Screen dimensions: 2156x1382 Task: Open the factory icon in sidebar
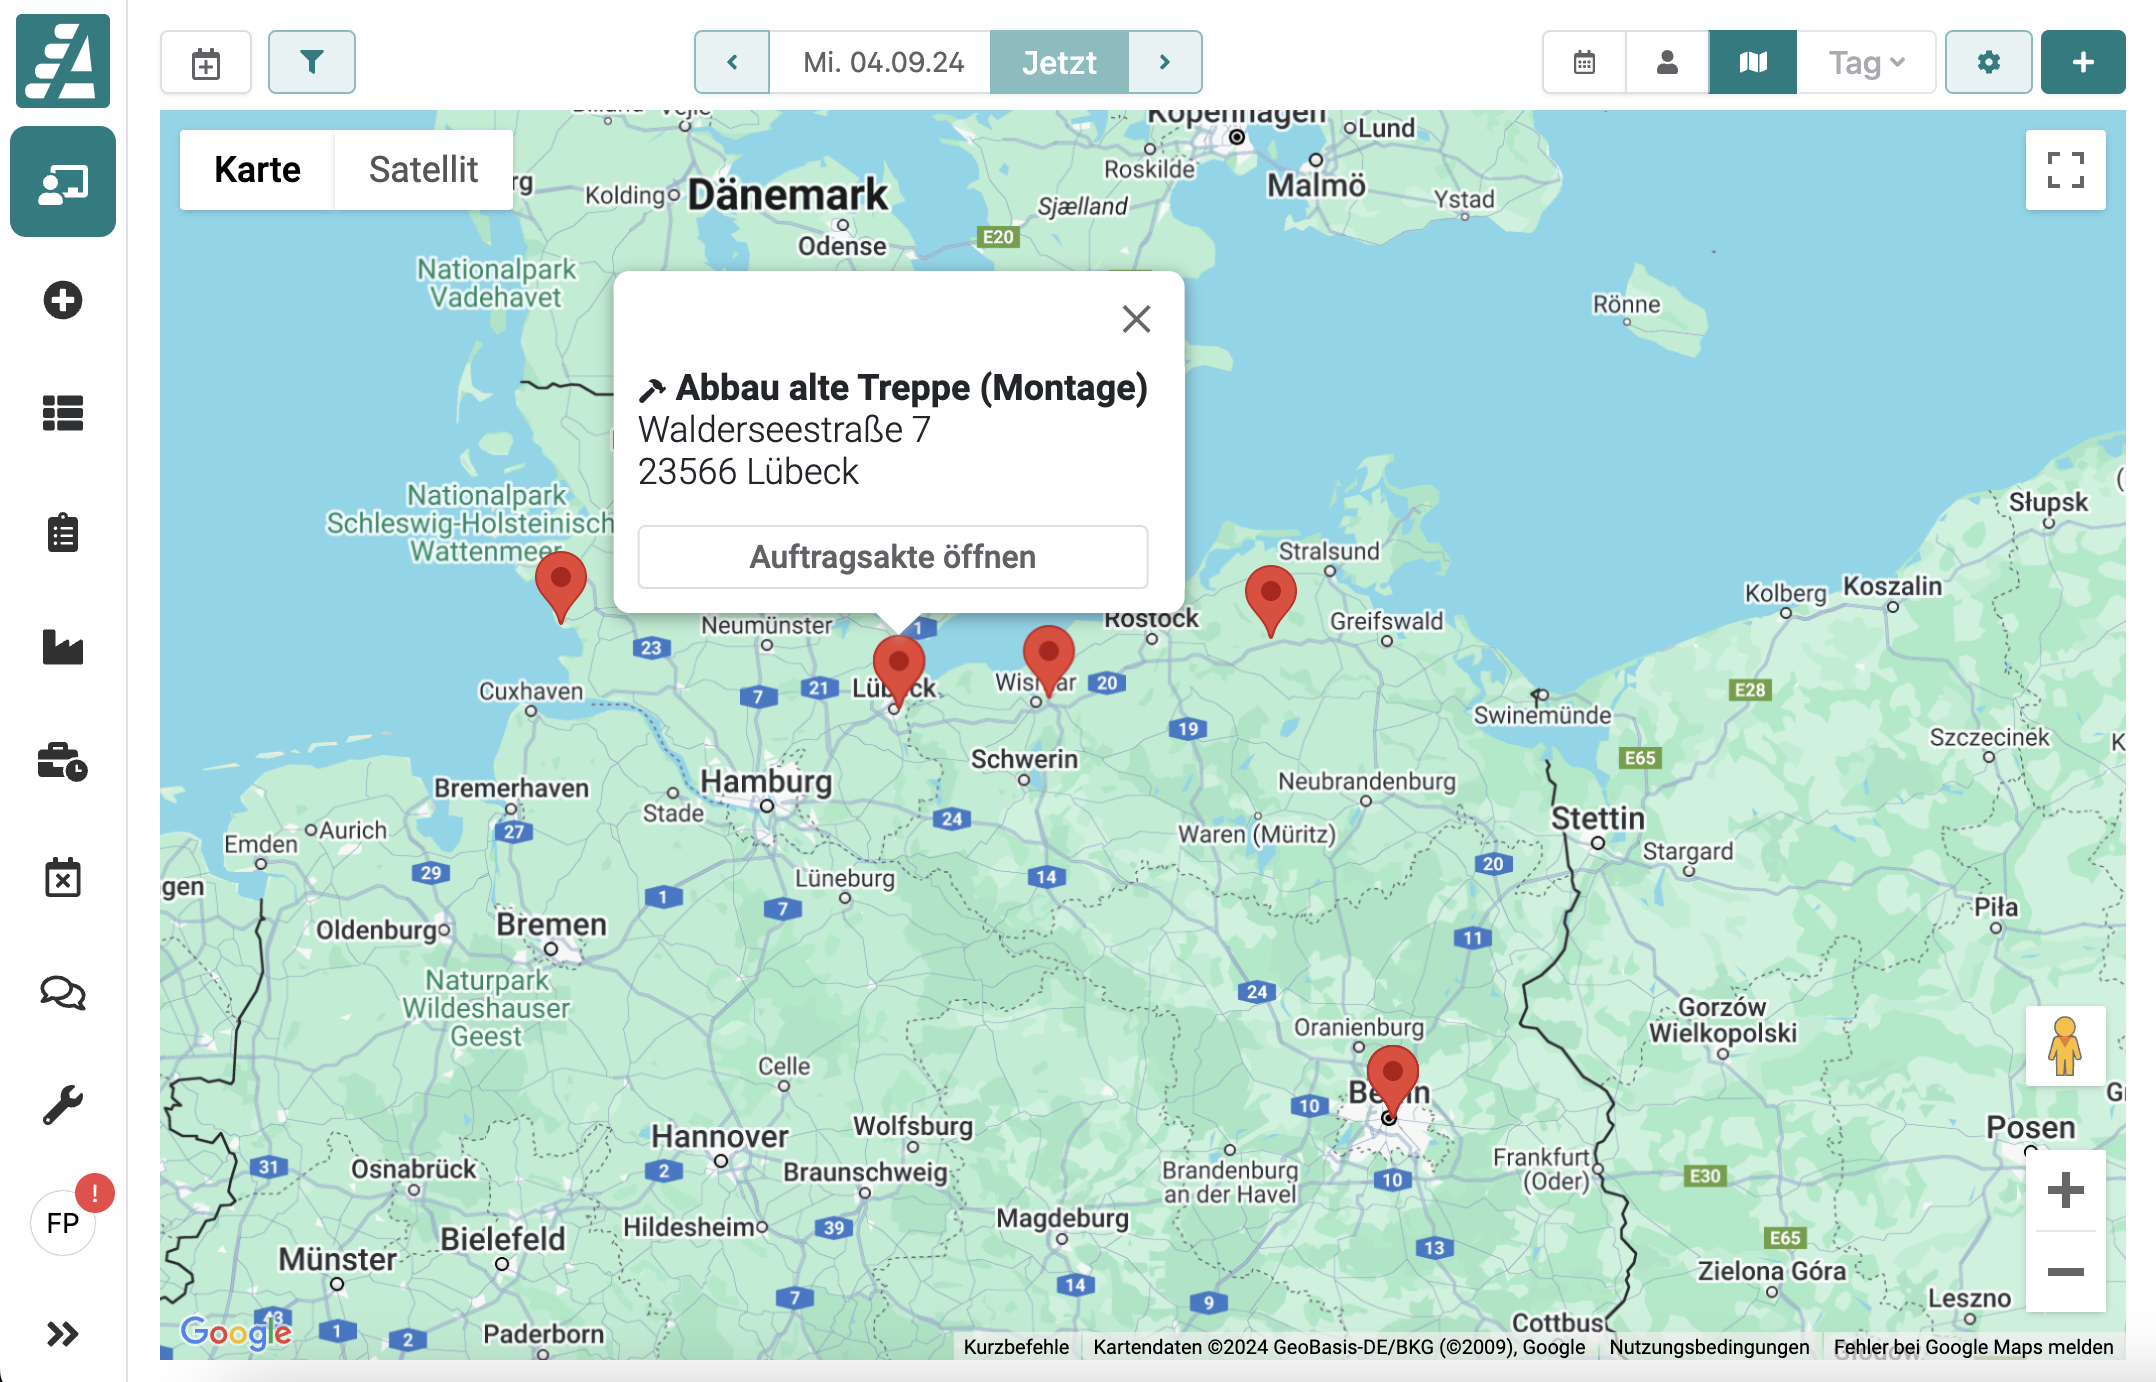click(63, 647)
